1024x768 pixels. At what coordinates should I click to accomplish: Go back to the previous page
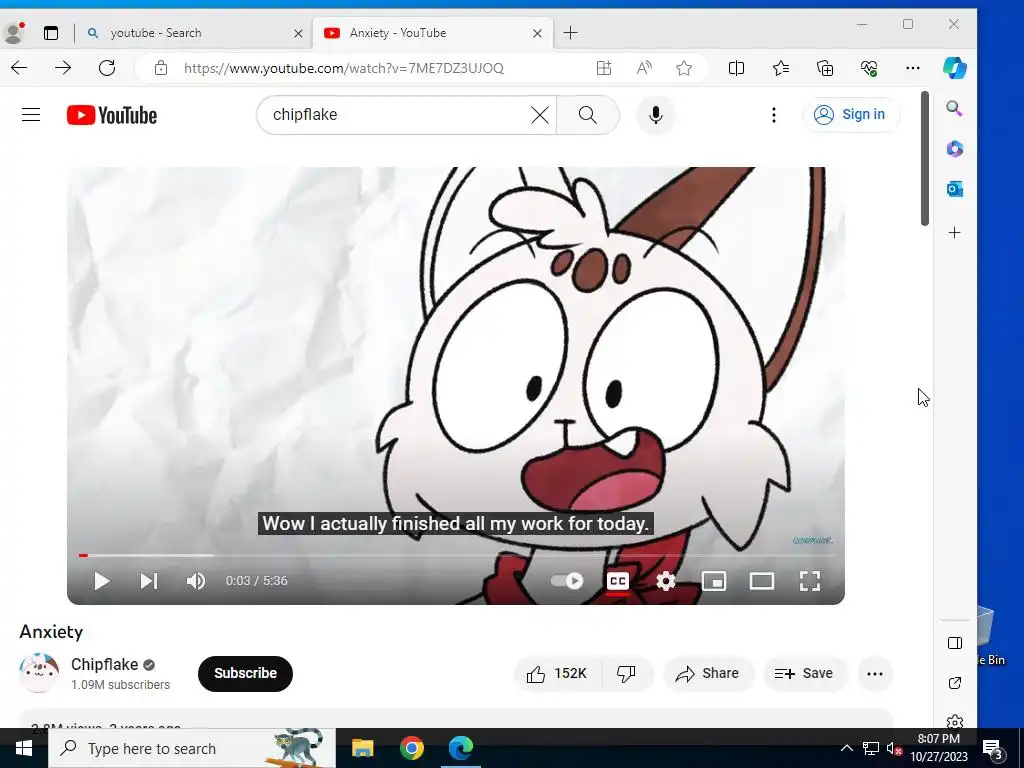[x=19, y=68]
